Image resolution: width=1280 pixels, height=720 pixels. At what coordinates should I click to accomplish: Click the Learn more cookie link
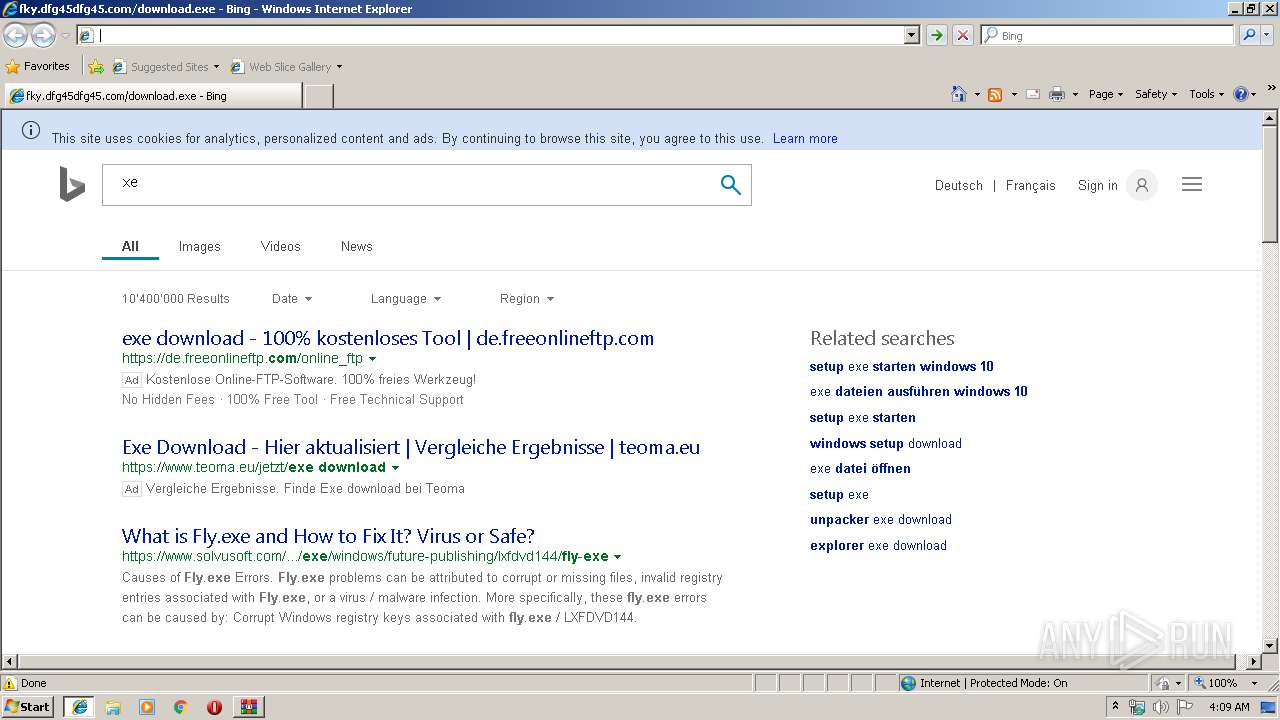pyautogui.click(x=805, y=139)
